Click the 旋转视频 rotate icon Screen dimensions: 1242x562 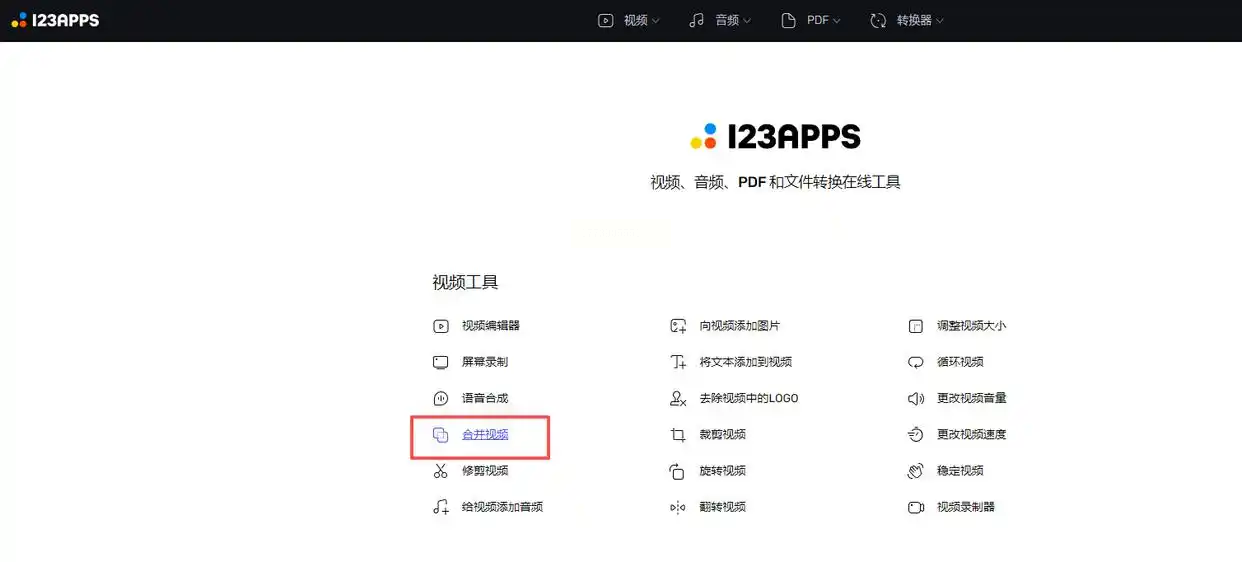(x=678, y=471)
